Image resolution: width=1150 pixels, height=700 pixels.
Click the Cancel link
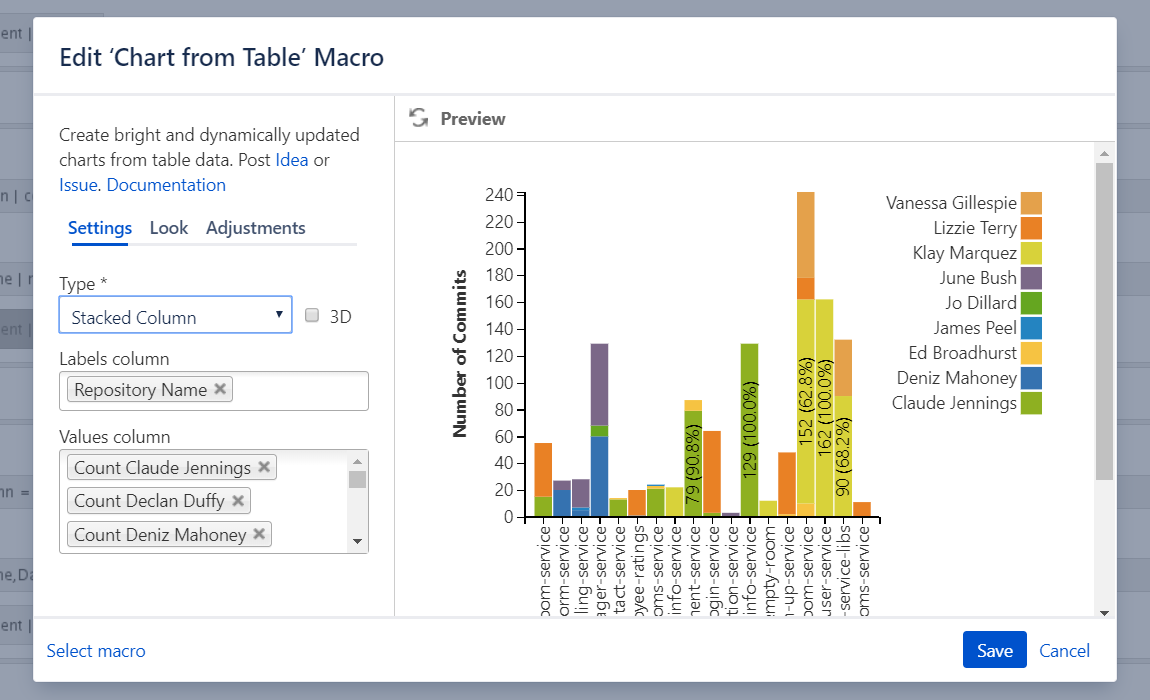(1064, 650)
